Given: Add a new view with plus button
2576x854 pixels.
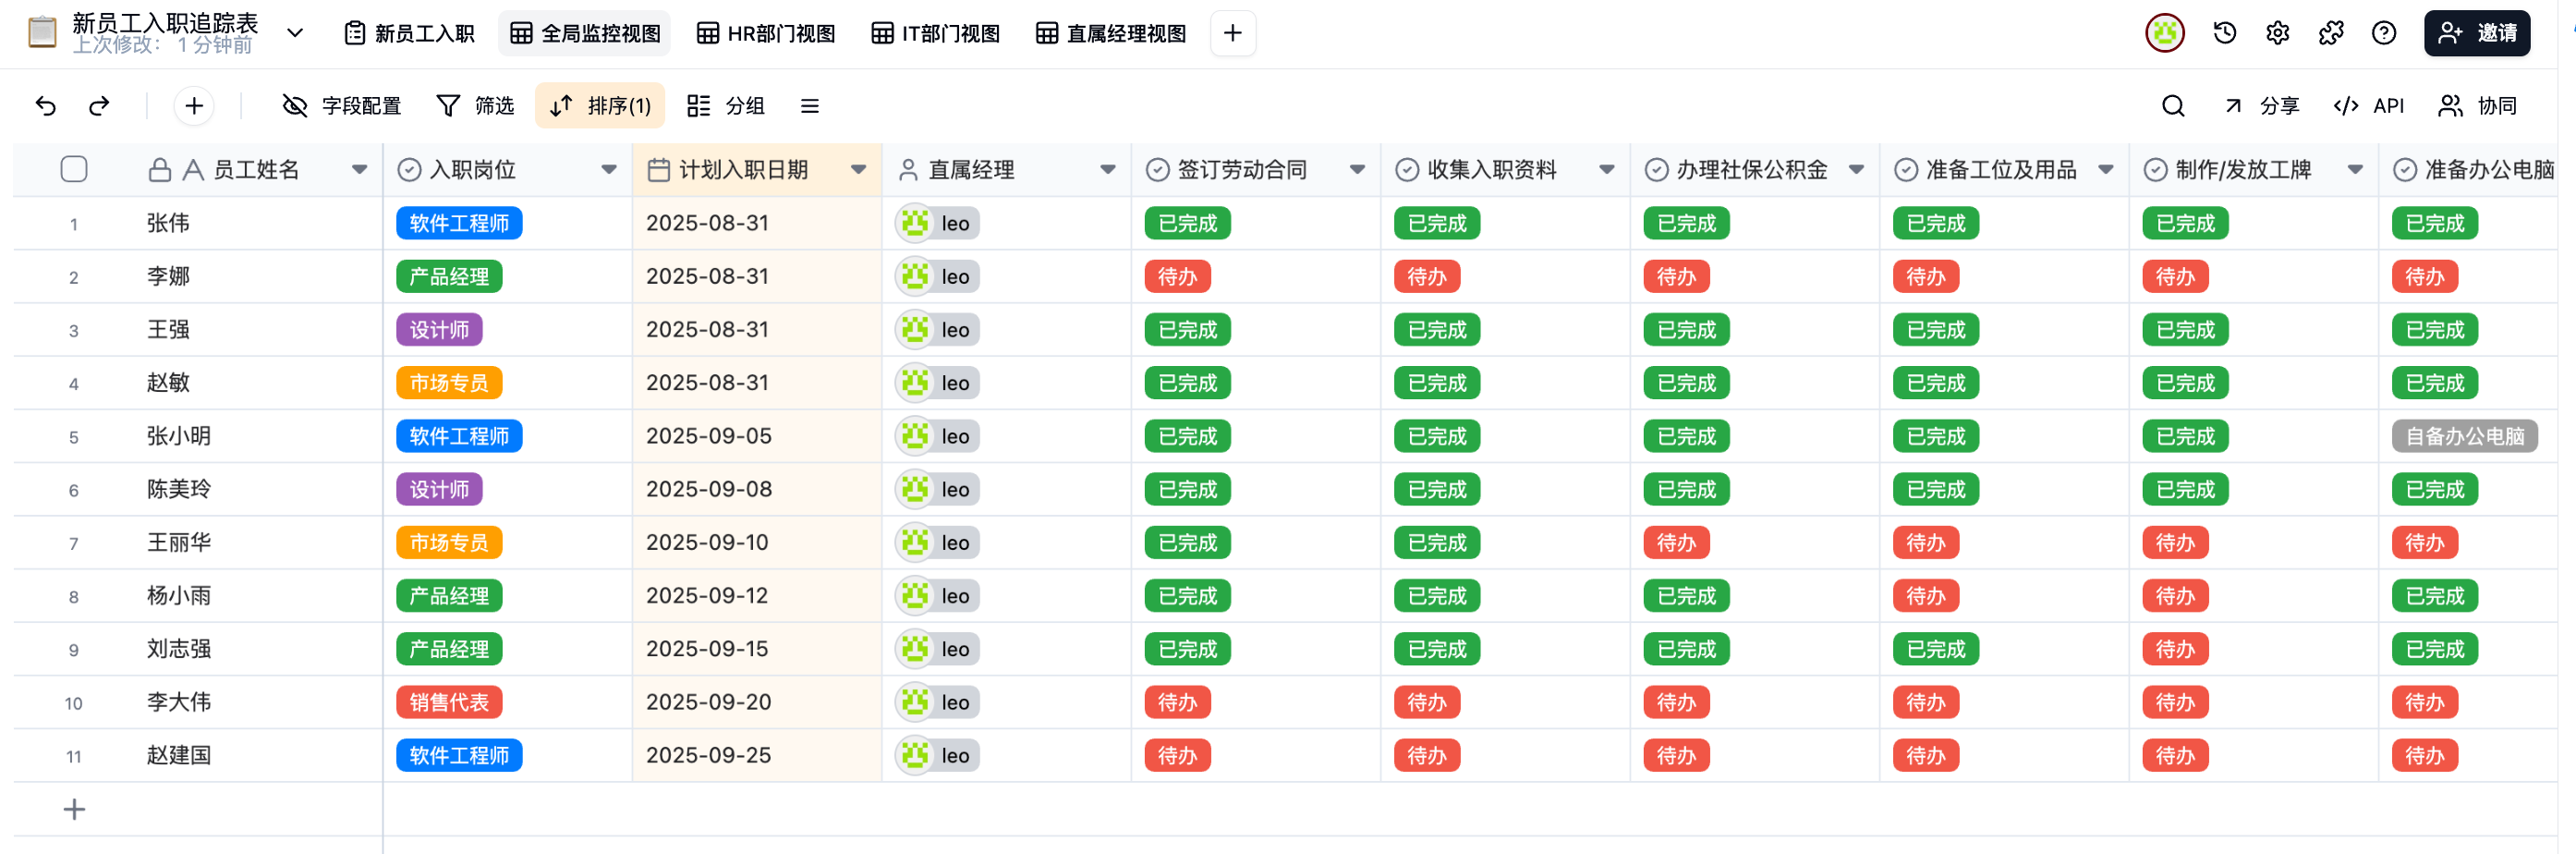Looking at the screenshot, I should (x=1233, y=33).
